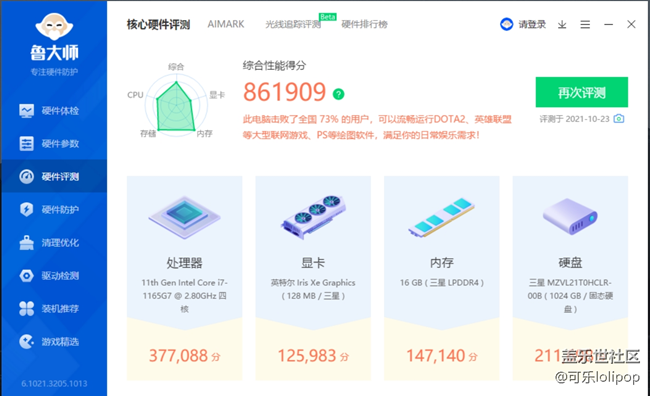This screenshot has width=650, height=396.
Task: Click the Lu Master monkey logo
Action: pyautogui.click(x=54, y=27)
